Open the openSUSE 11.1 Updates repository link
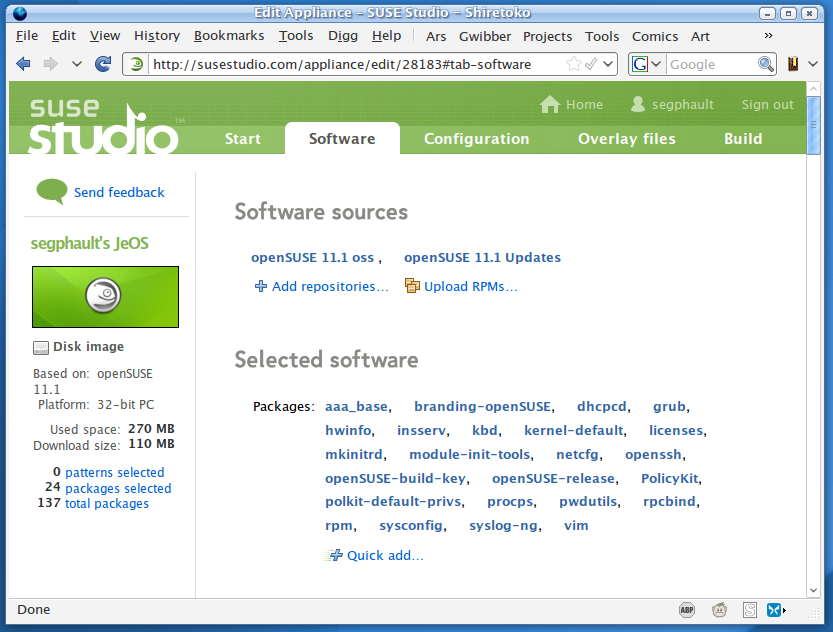Screen dimensions: 833x632 point(482,258)
